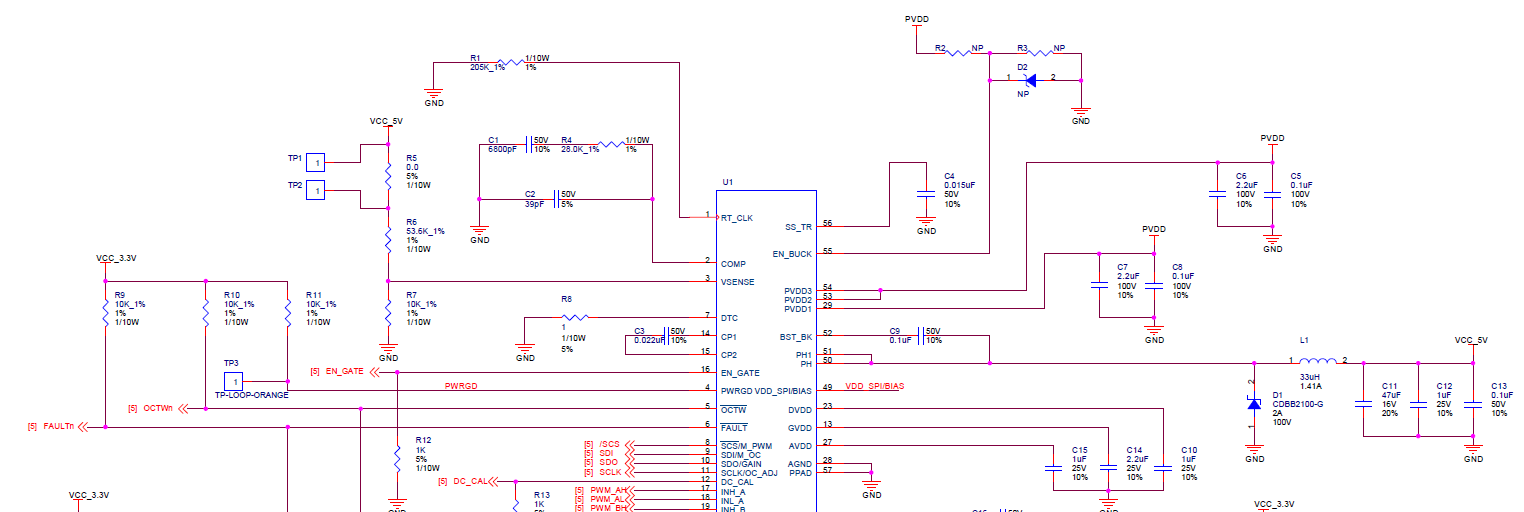Click the PVDD label above R2
Viewport: 1524px width, 512px height.
coord(916,19)
